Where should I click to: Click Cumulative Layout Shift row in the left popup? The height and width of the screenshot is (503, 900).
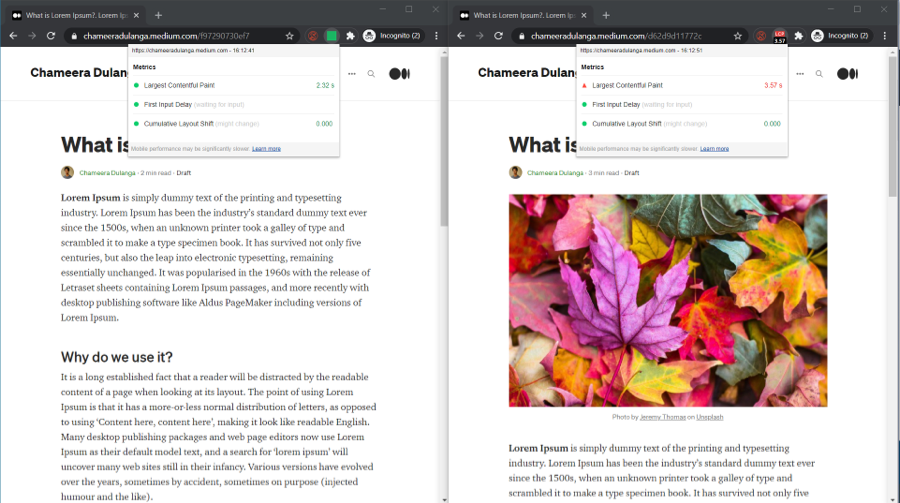click(234, 123)
